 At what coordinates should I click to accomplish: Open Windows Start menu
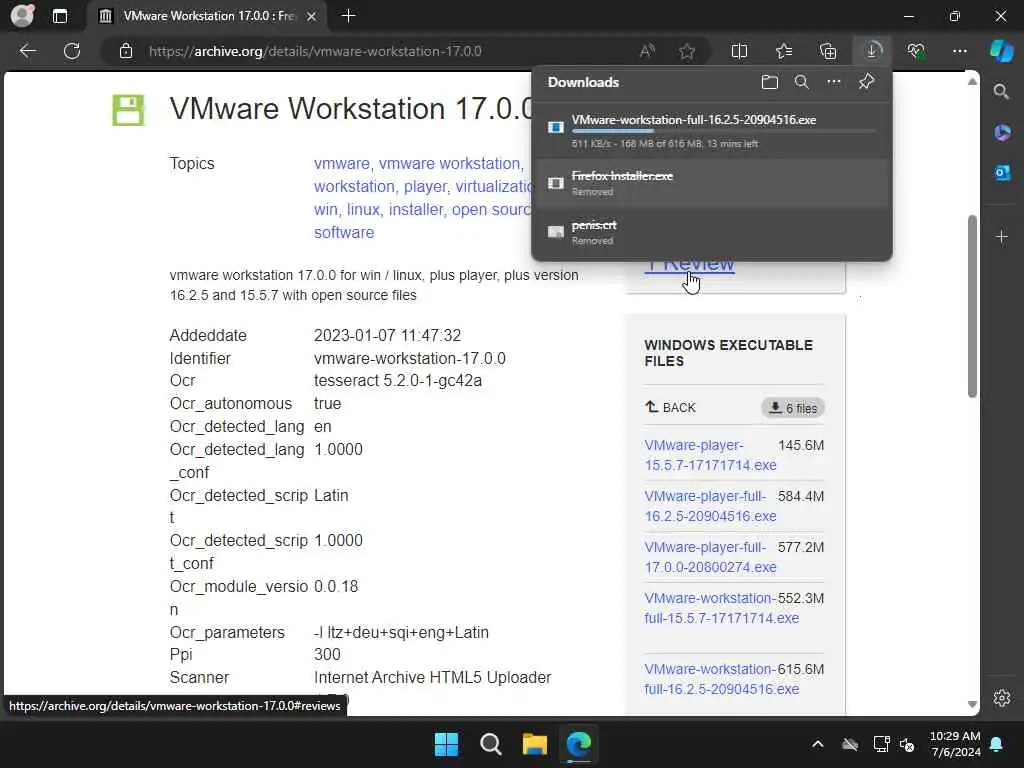point(447,744)
